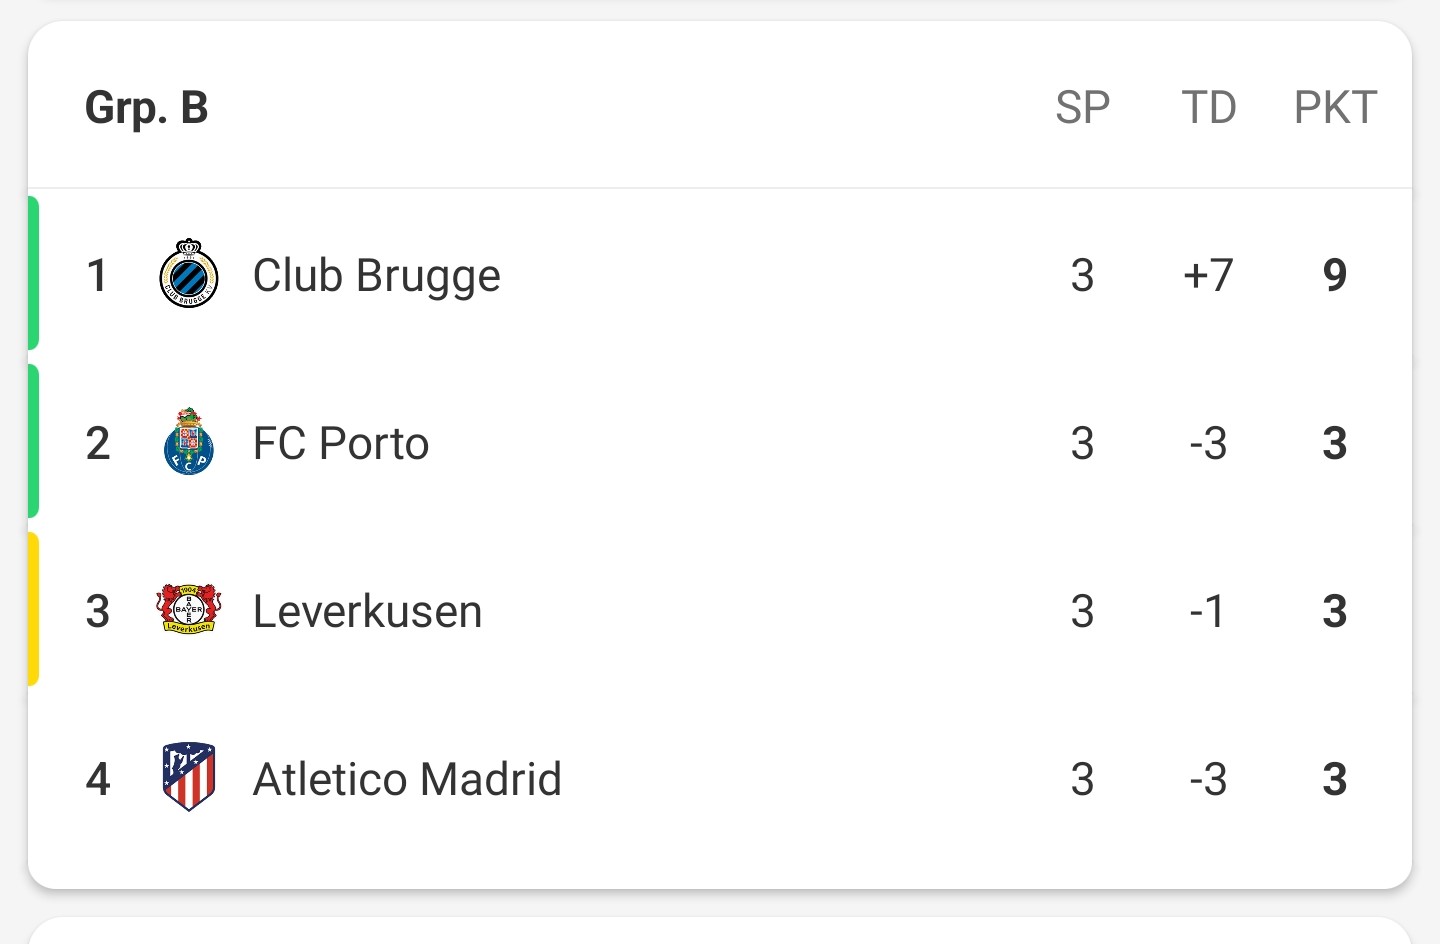Open the FC Porto team name
The width and height of the screenshot is (1440, 944).
(x=341, y=443)
